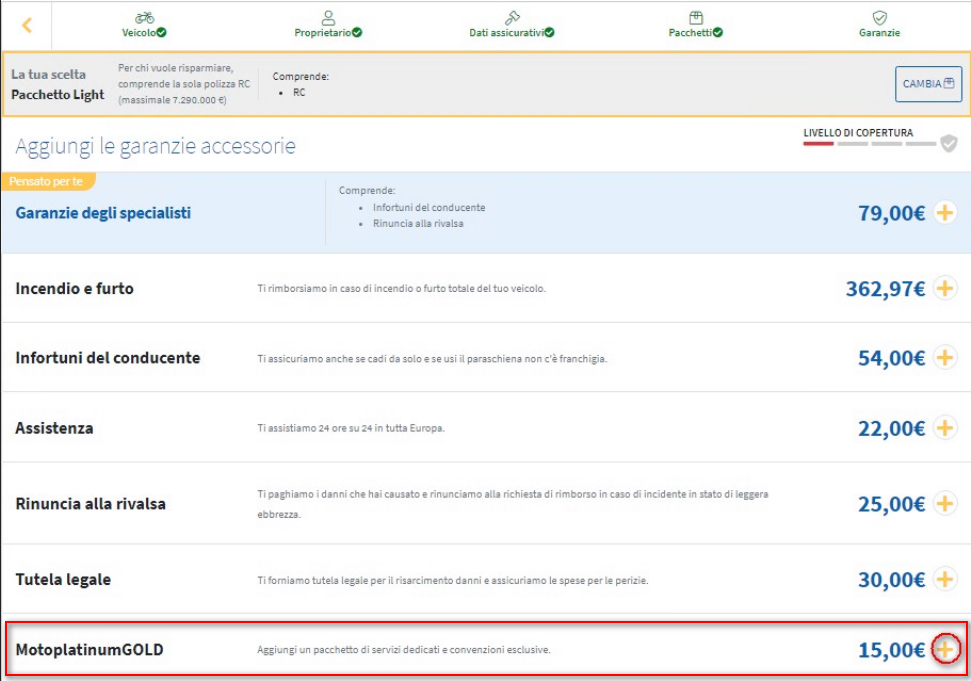Click the massimale 7.290.000 € text
Screen dimensions: 971x681
point(172,100)
